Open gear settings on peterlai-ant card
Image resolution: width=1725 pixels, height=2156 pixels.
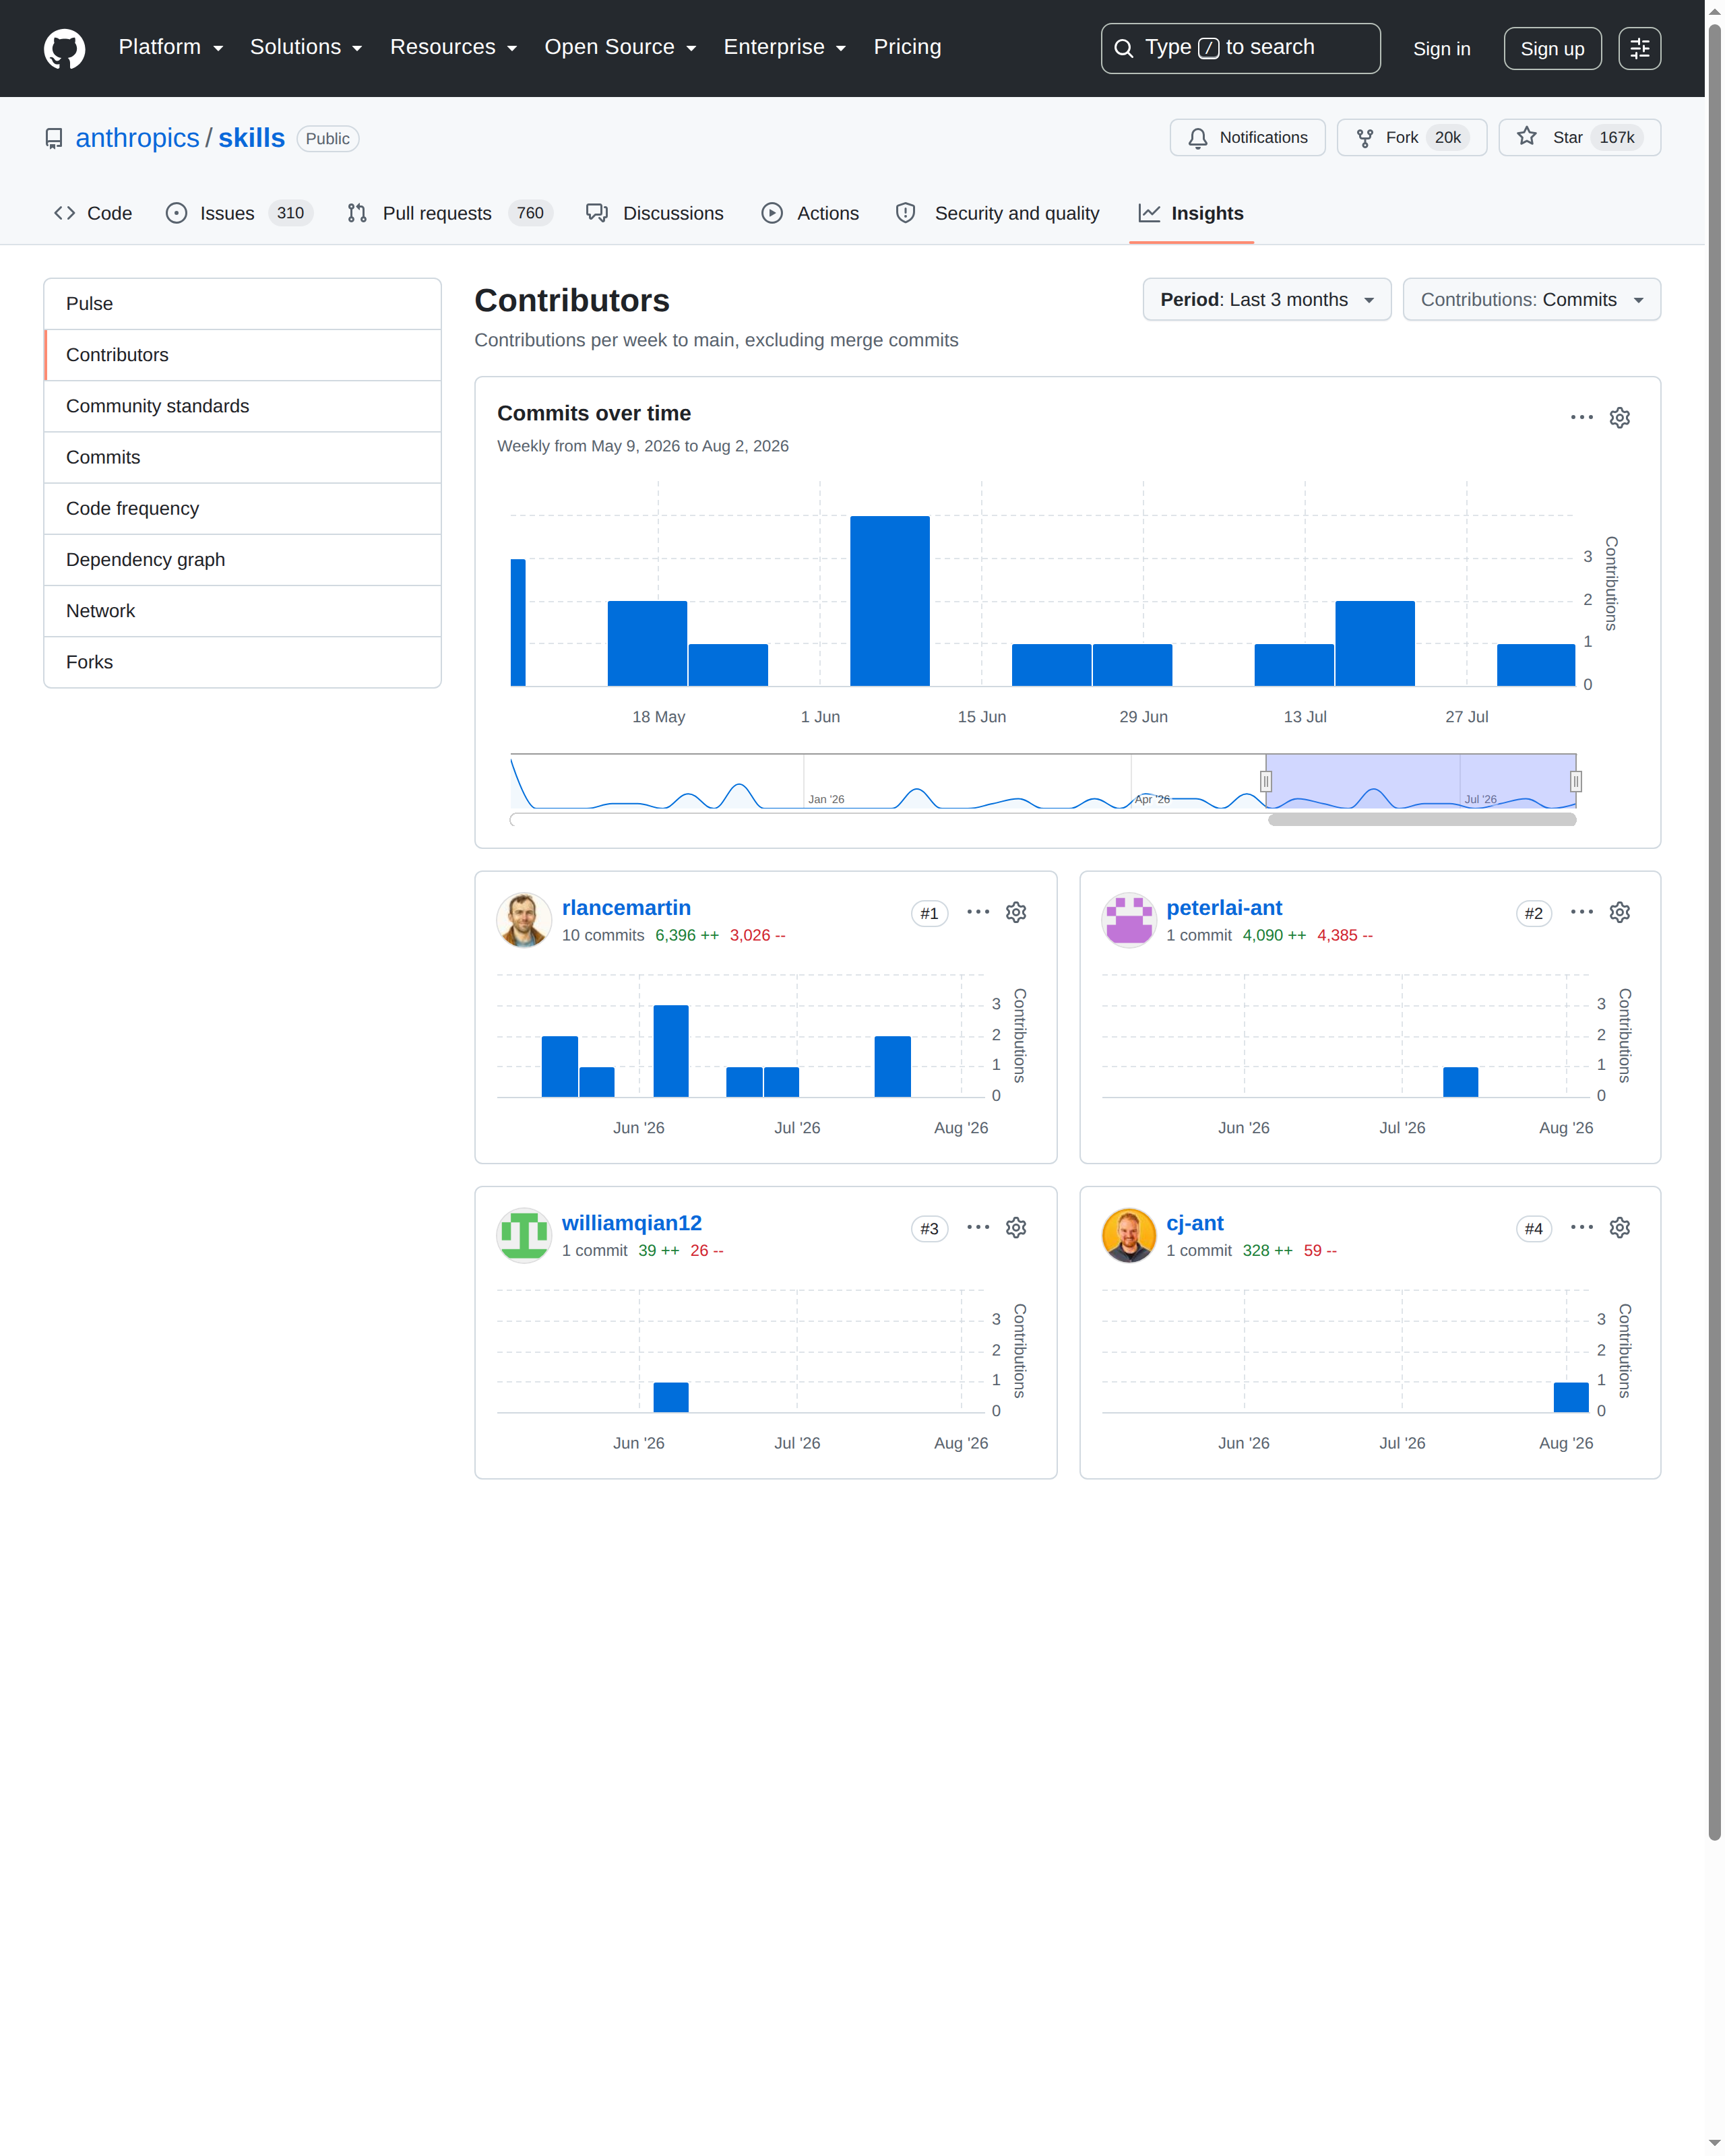click(1619, 912)
